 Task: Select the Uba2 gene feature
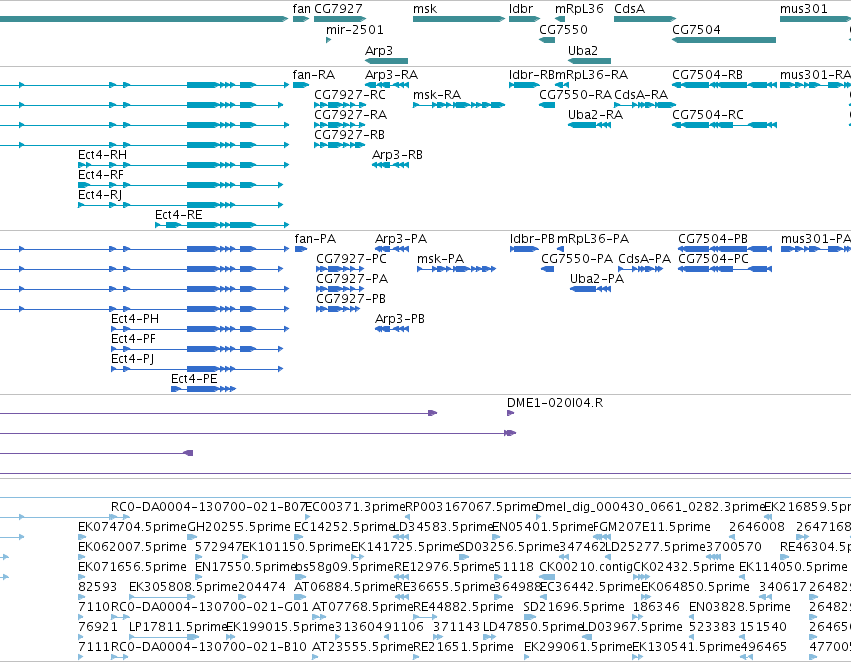[589, 61]
